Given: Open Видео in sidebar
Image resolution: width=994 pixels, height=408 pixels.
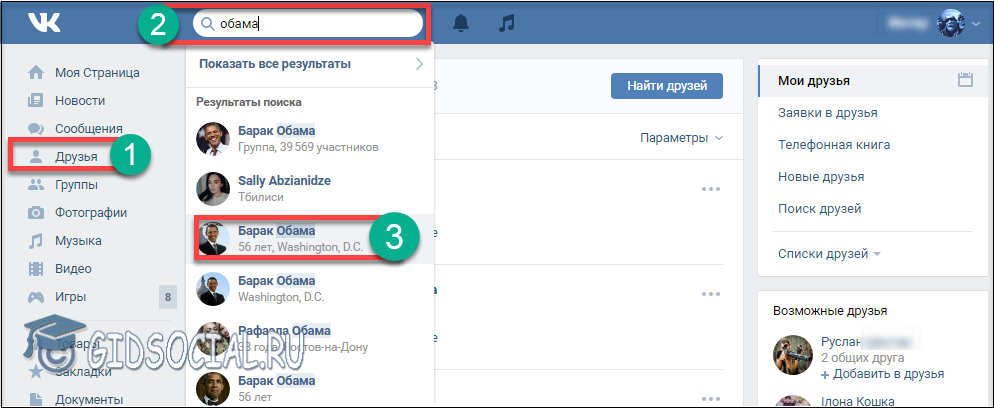Looking at the screenshot, I should (73, 269).
